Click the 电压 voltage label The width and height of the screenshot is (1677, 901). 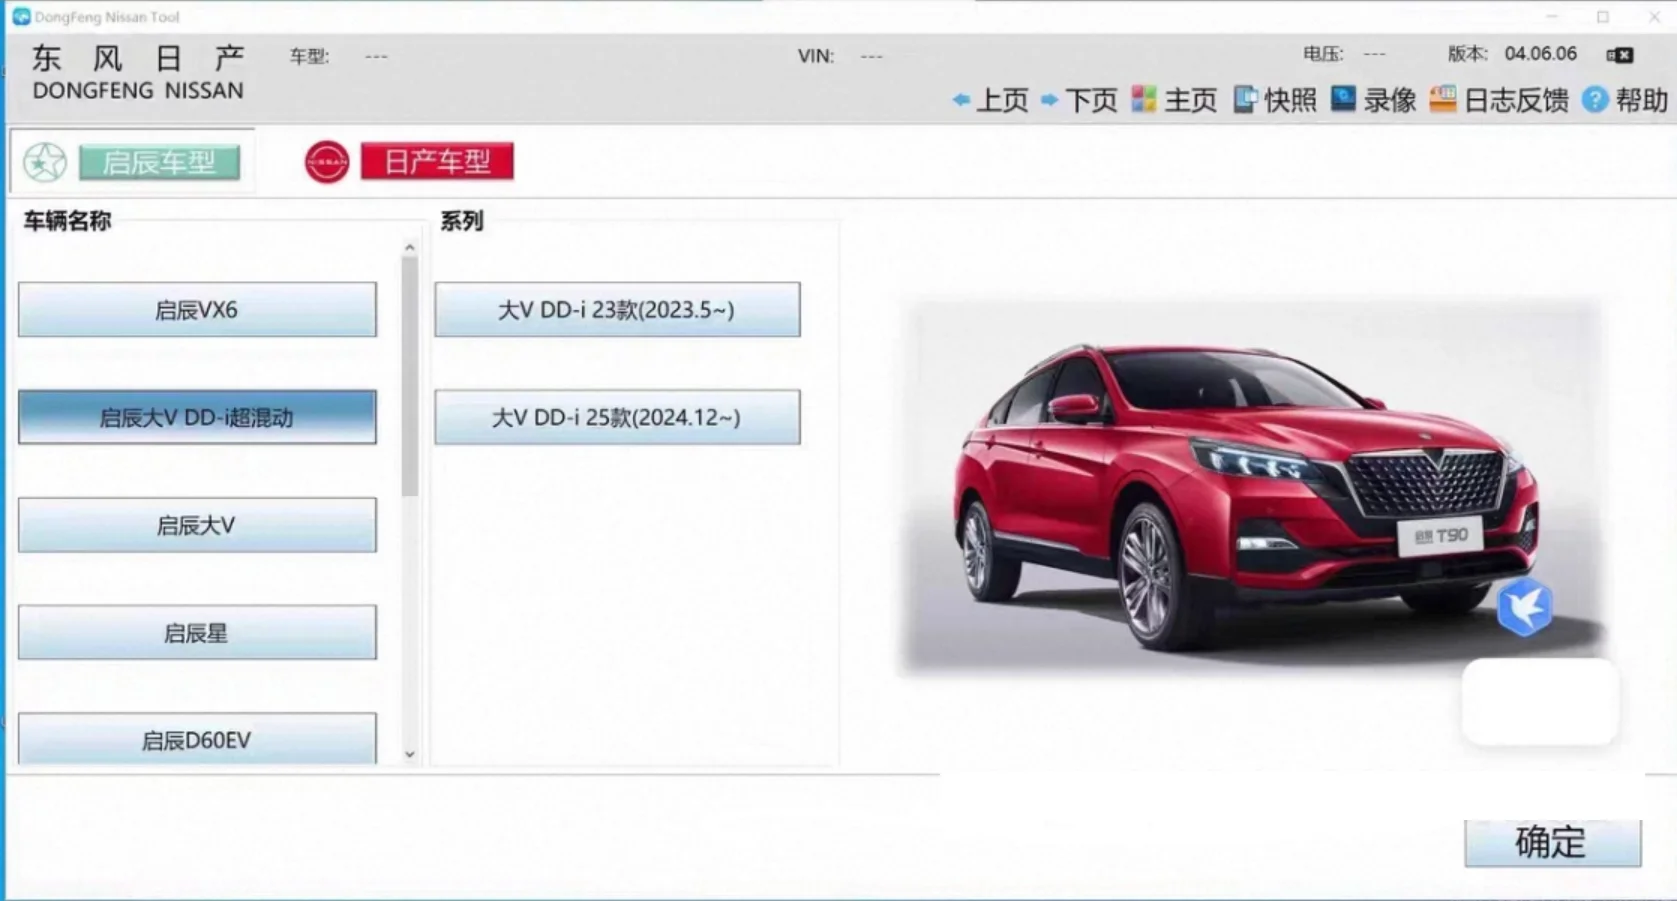click(x=1323, y=54)
